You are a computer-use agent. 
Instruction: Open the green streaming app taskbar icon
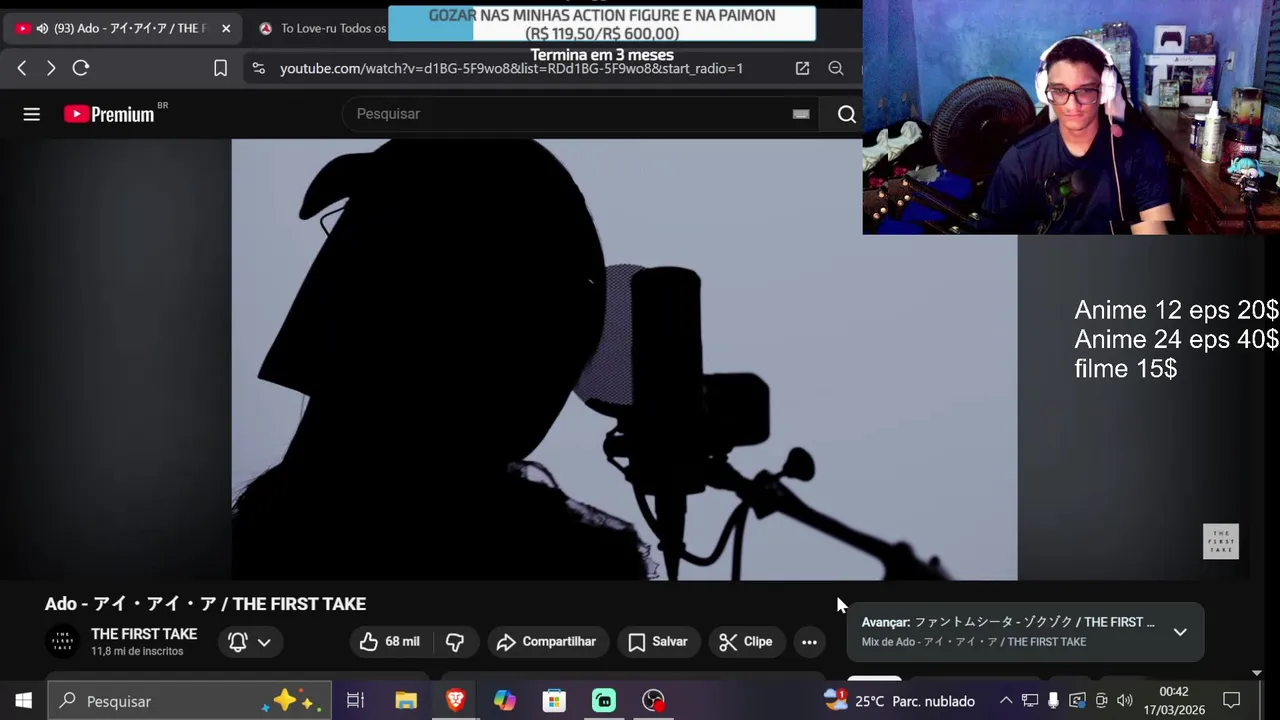click(604, 701)
